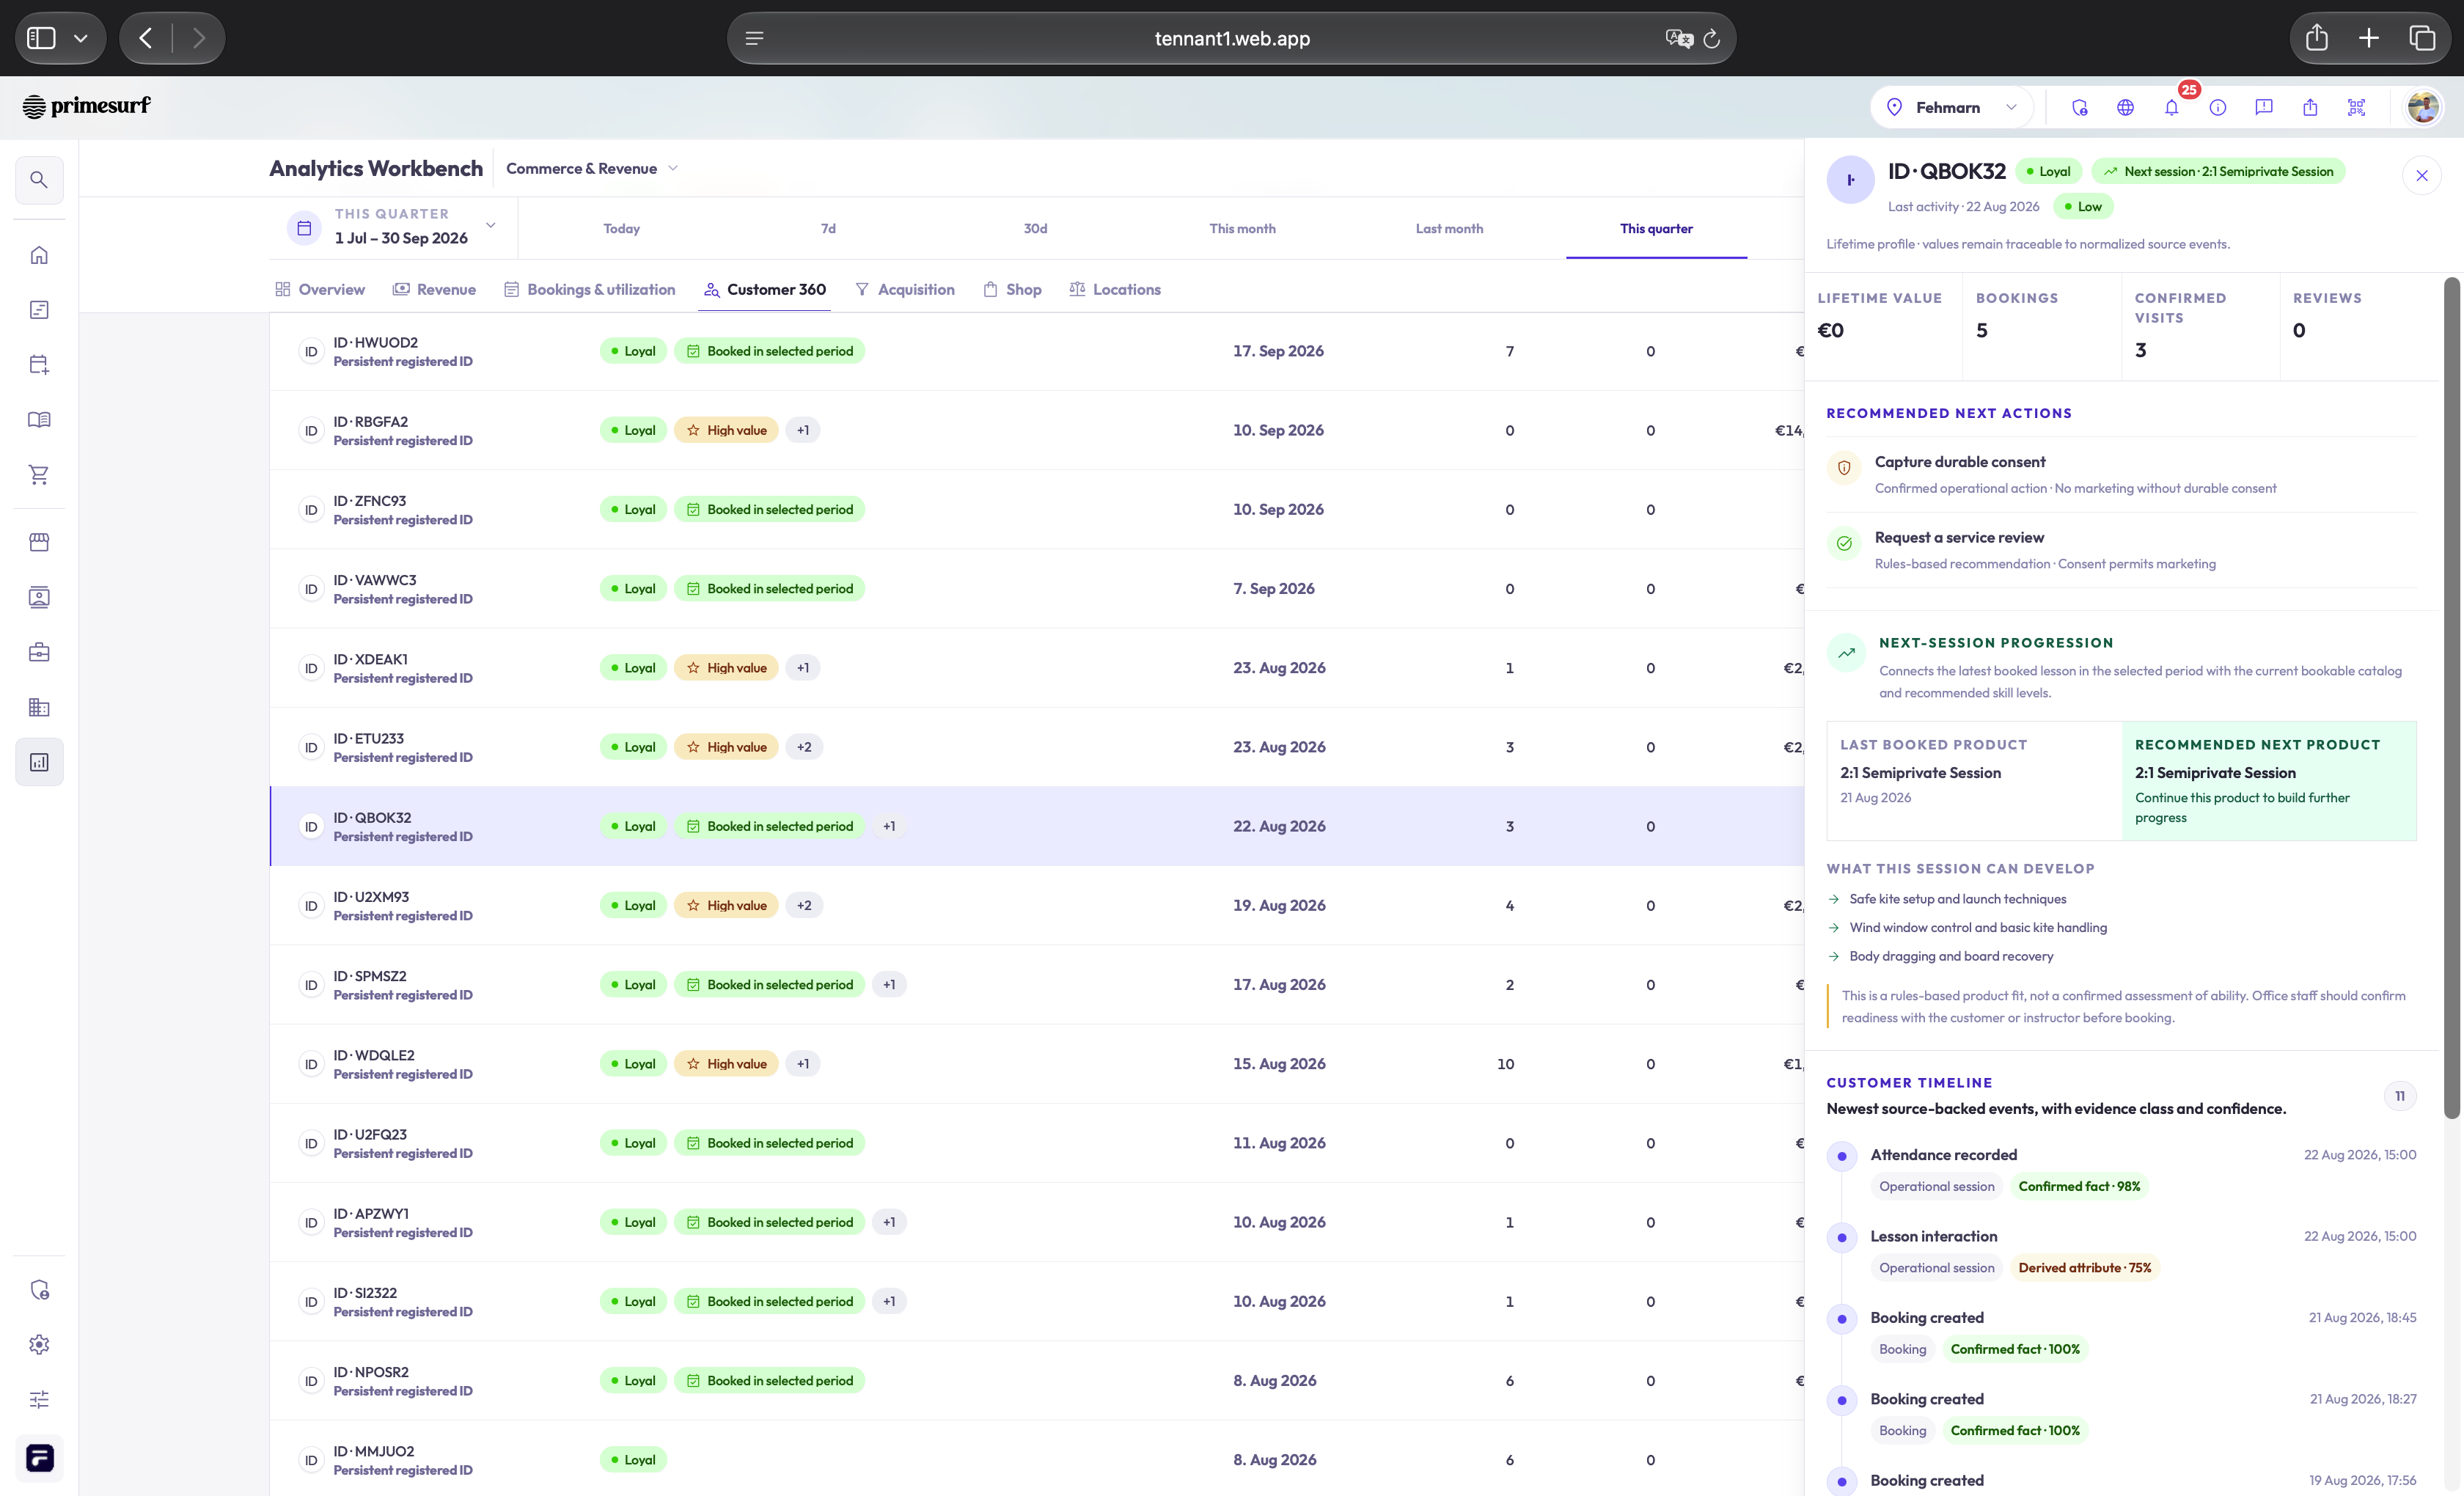Open the user profile avatar
This screenshot has width=2464, height=1496.
[2423, 107]
